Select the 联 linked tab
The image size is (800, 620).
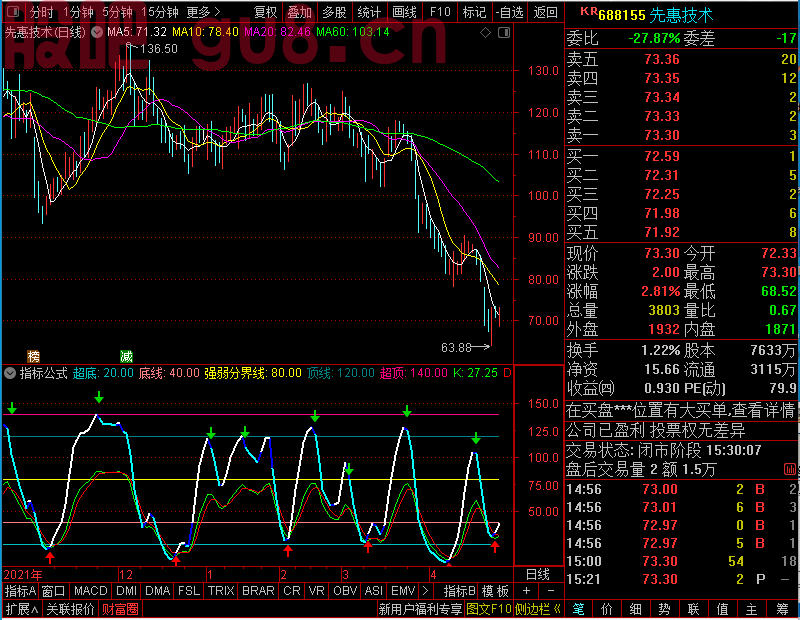coord(693,609)
